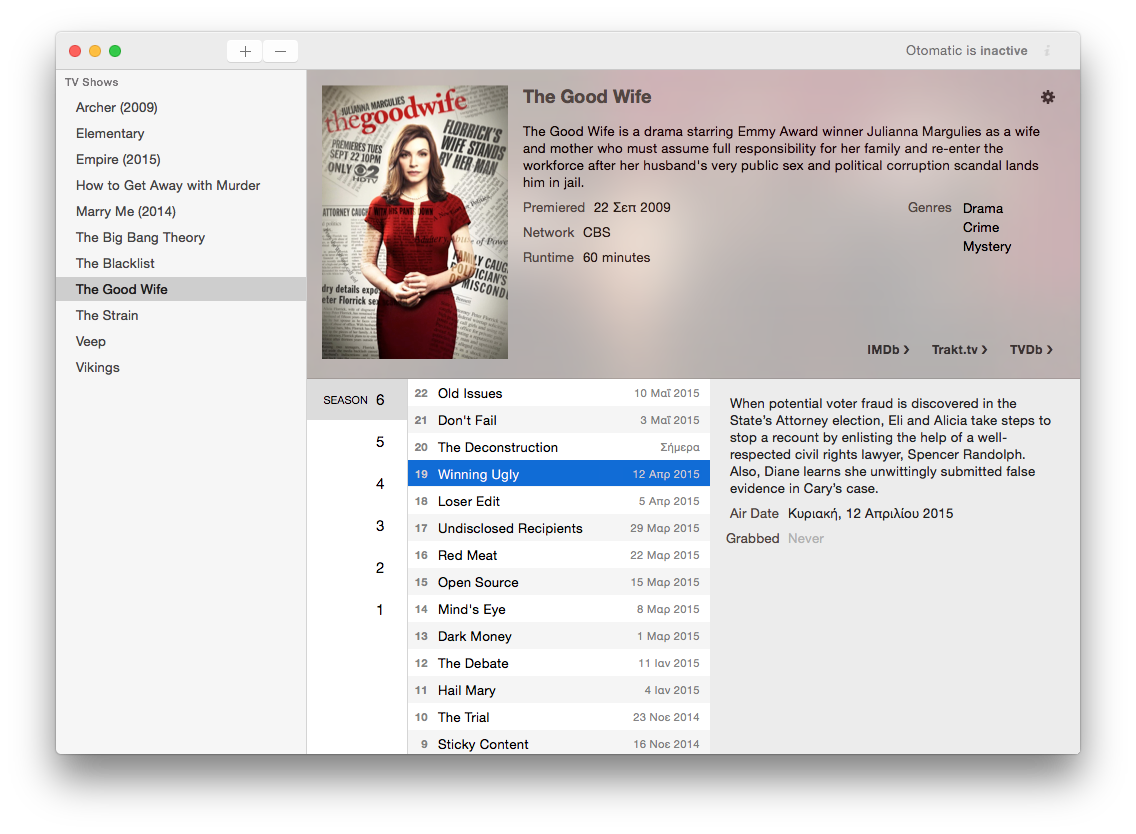Select Archer (2009) in TV Shows
This screenshot has height=834, width=1136.
181,107
